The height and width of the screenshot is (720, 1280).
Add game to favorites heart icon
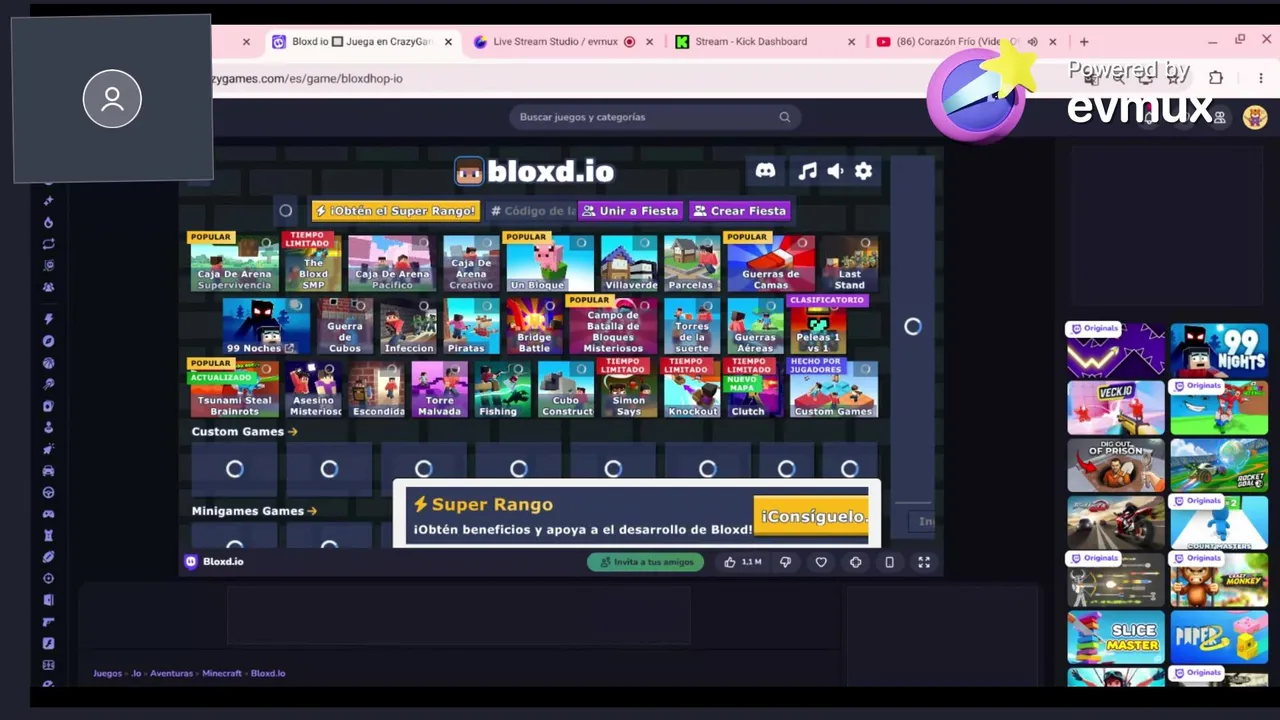821,562
